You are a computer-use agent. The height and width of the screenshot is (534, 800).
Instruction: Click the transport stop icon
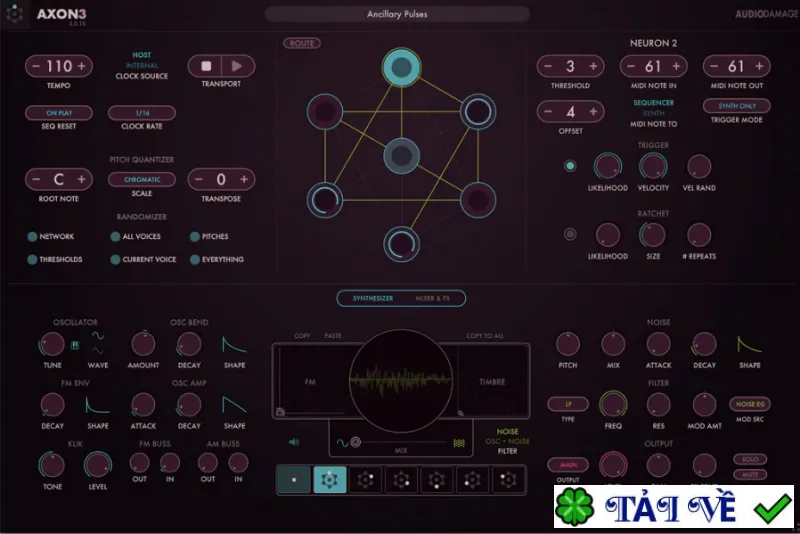click(x=206, y=66)
